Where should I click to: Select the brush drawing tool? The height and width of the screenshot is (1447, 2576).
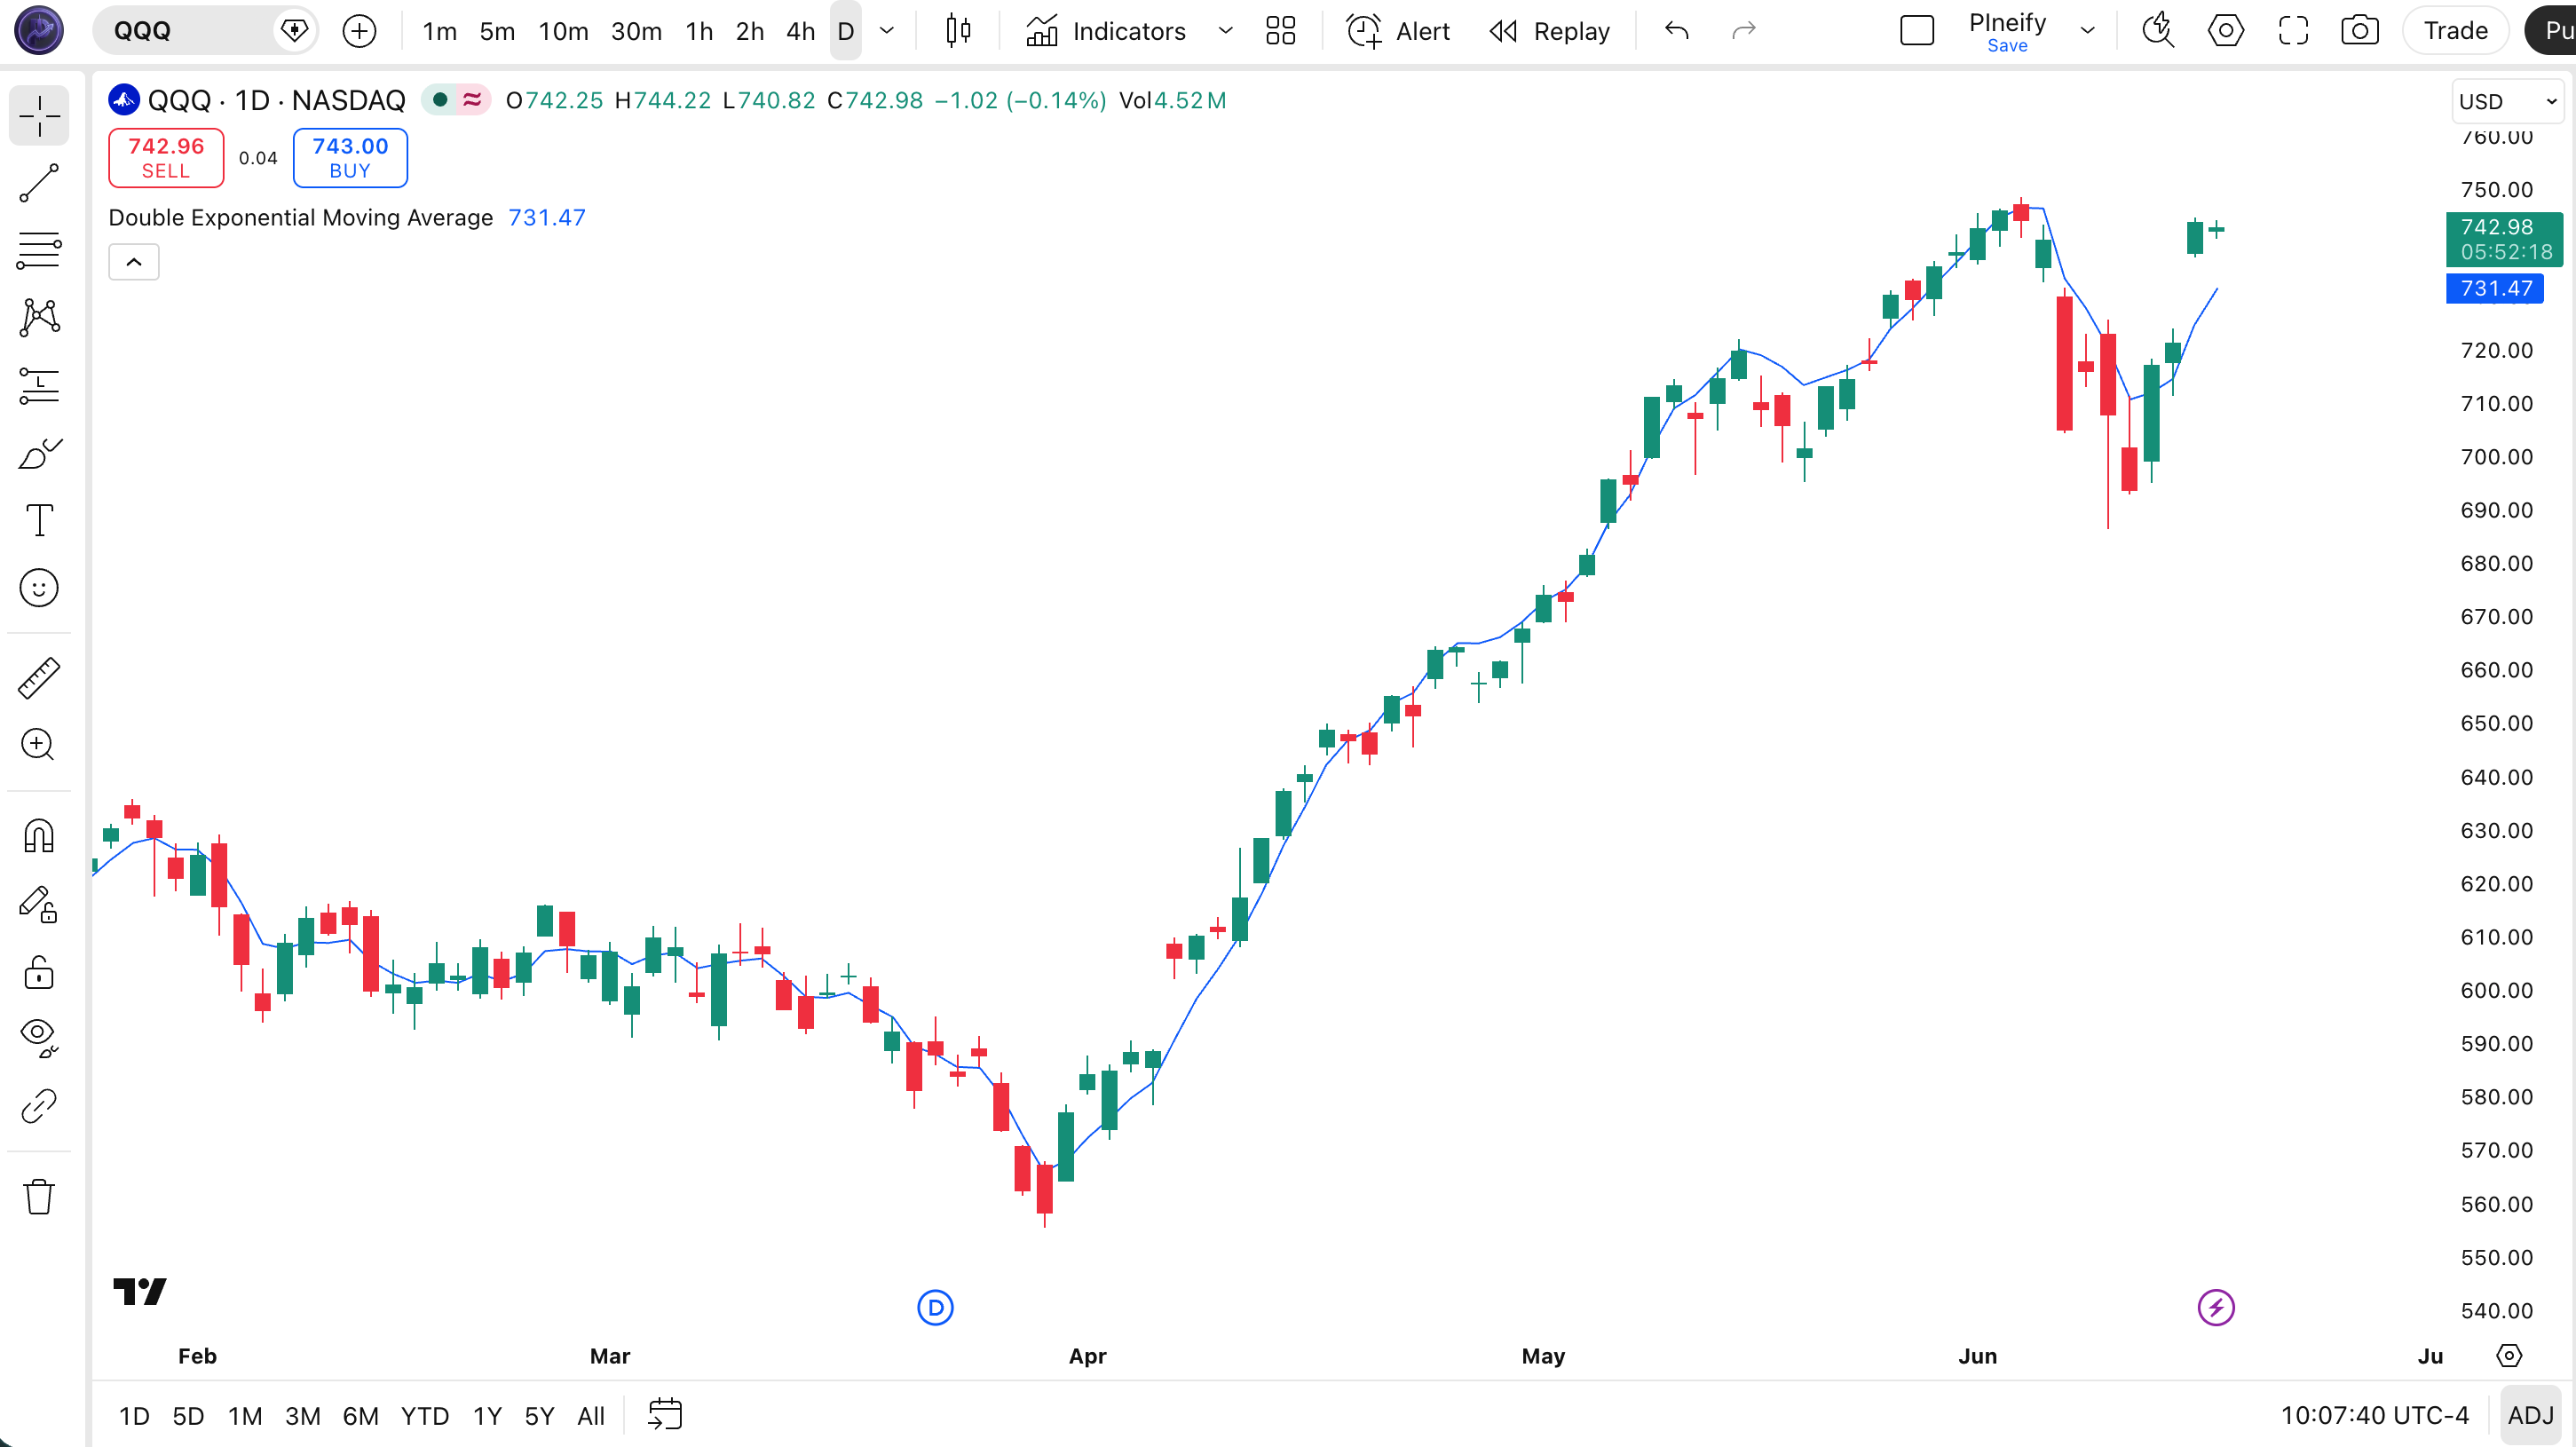[39, 453]
